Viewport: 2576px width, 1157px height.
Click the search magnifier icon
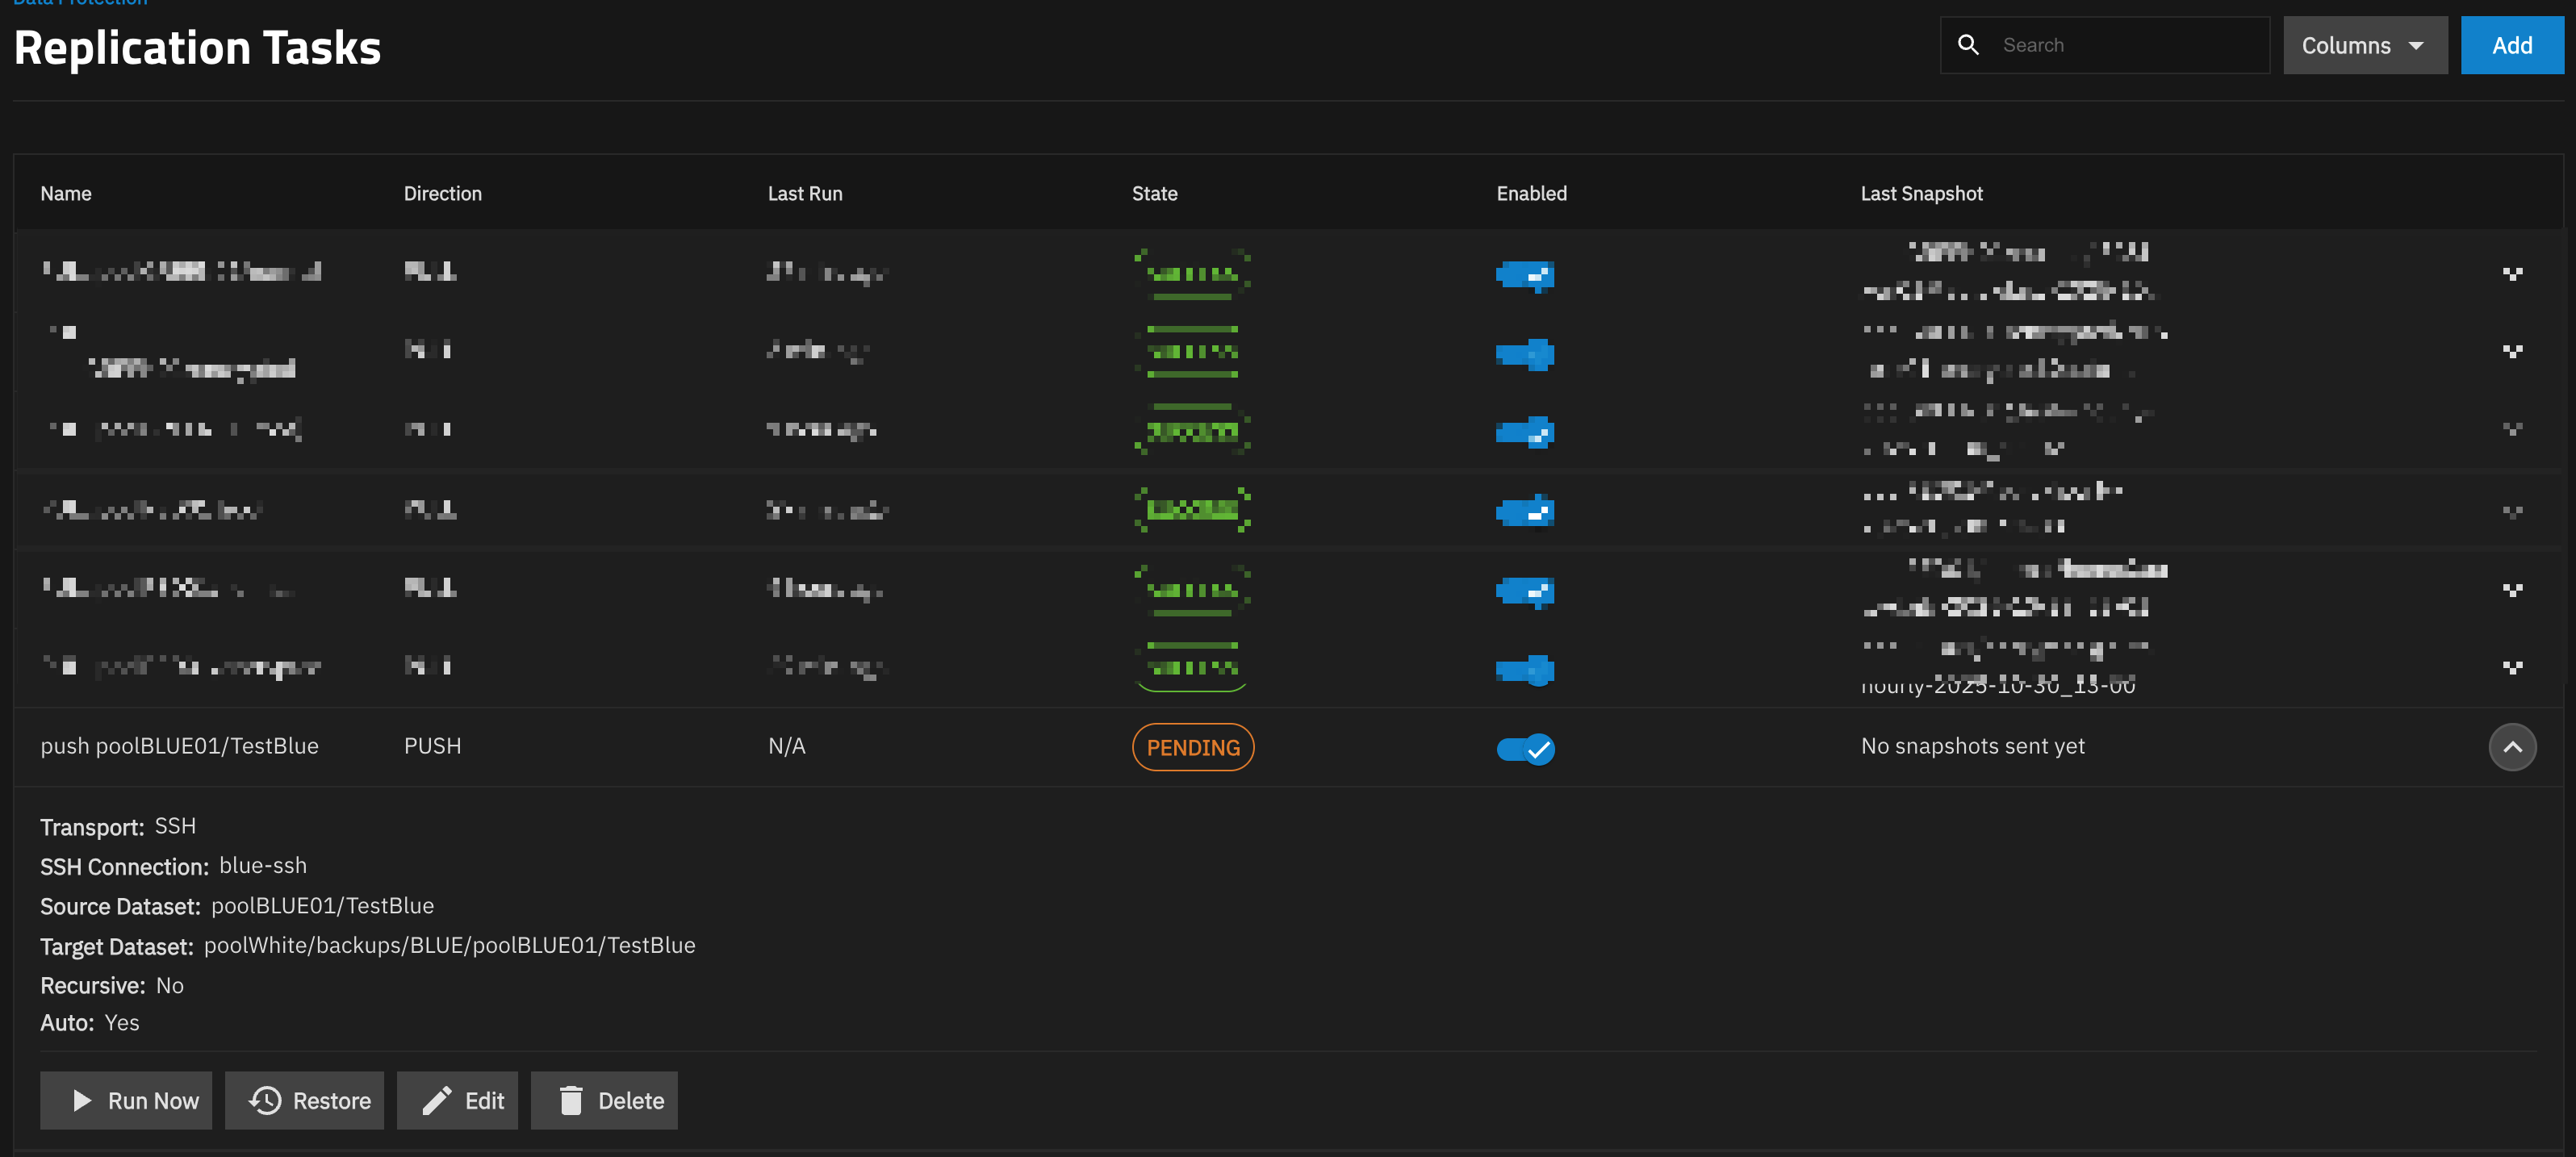1968,45
